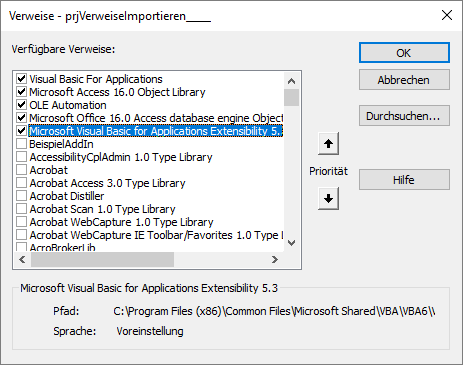
Task: Check Acrobat WebCapture 1.0 Type Library
Action: point(22,222)
